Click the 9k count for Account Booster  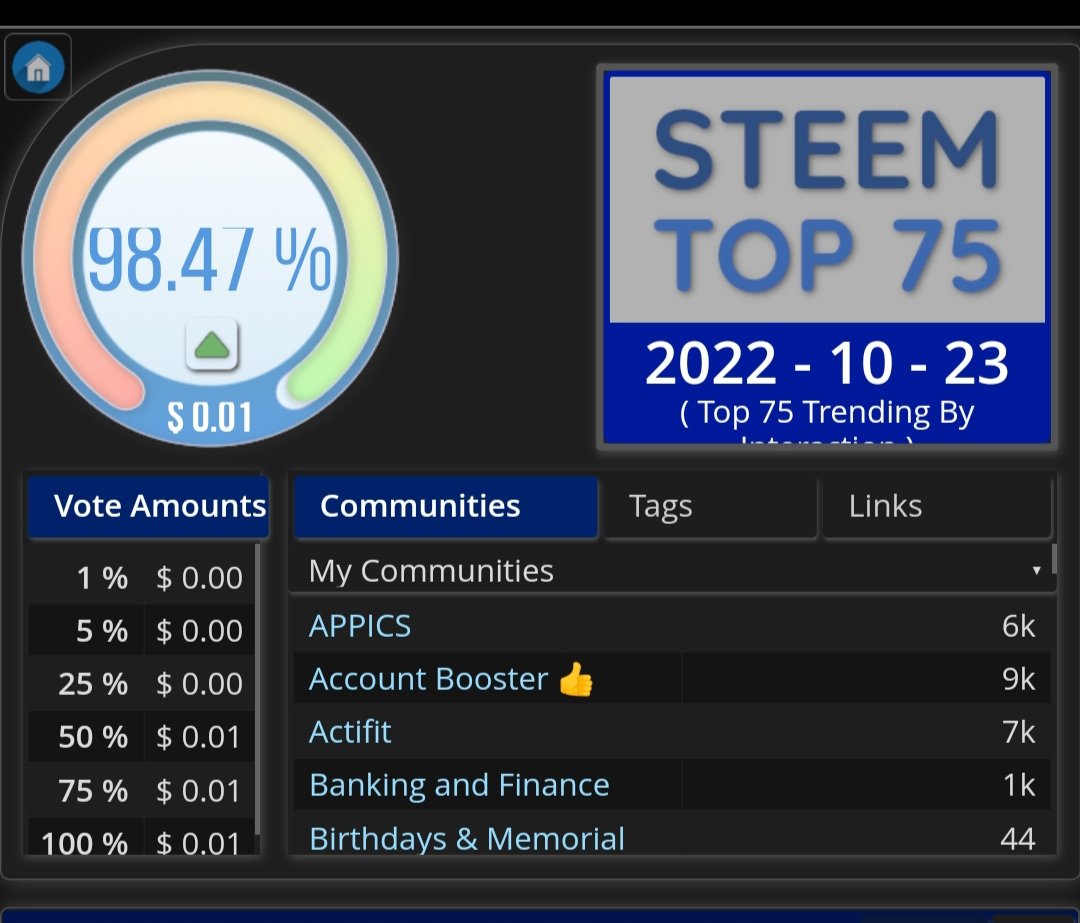1018,679
